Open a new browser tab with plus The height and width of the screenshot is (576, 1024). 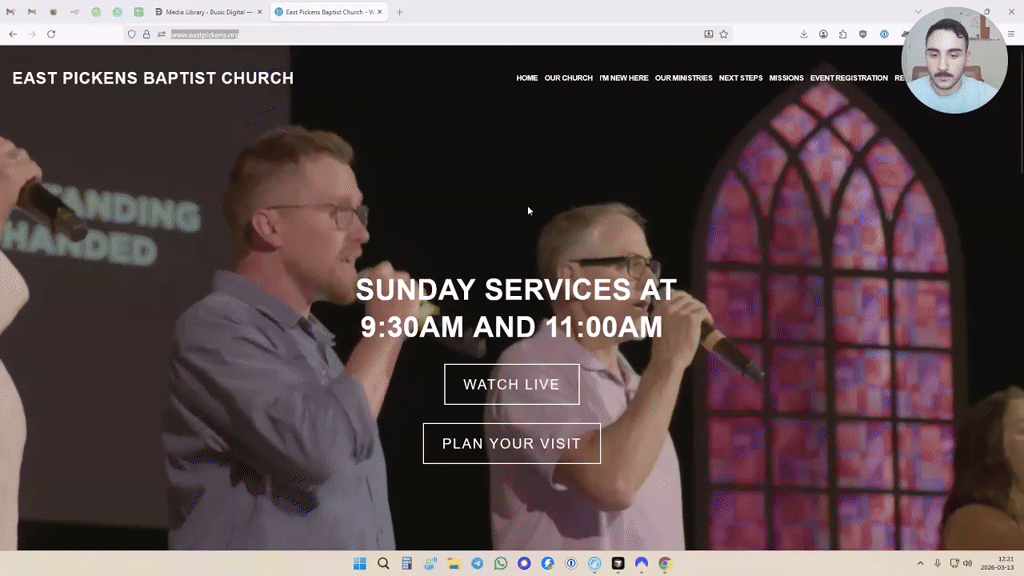400,12
